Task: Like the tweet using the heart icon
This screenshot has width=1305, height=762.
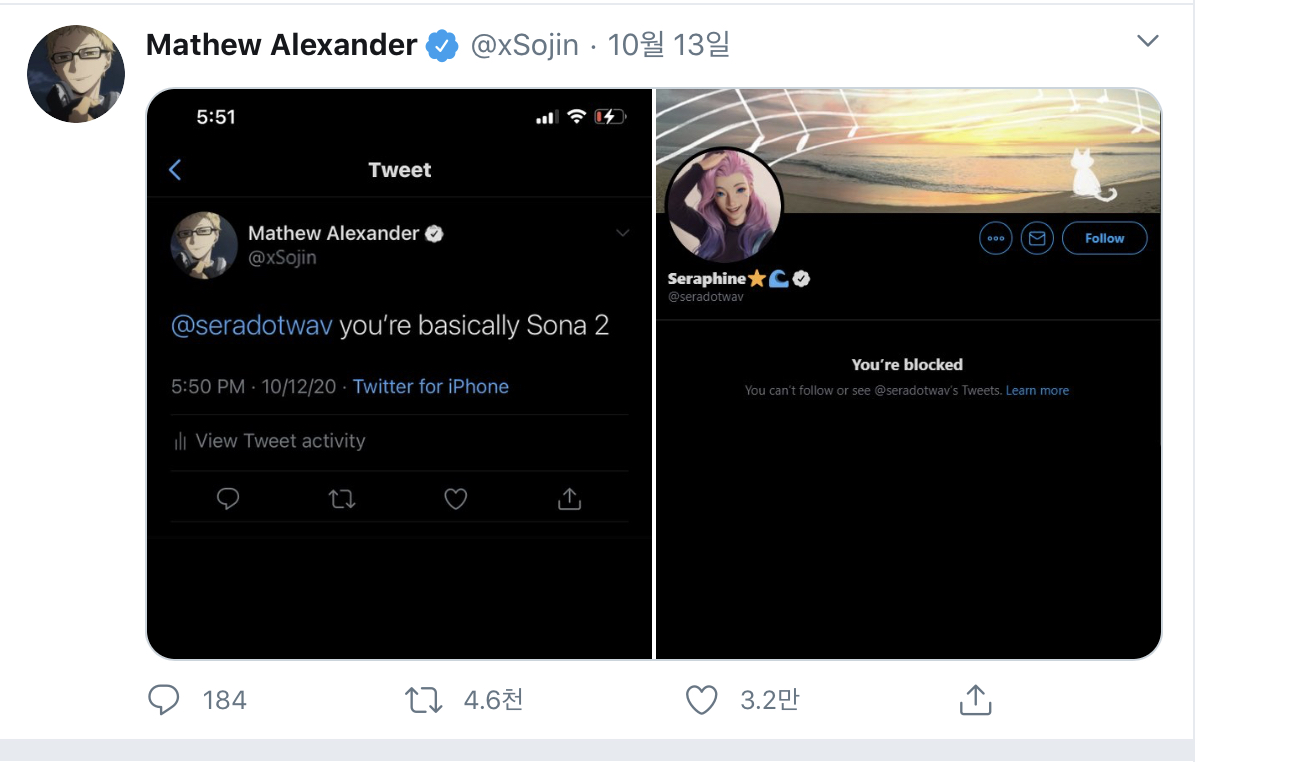Action: (702, 700)
